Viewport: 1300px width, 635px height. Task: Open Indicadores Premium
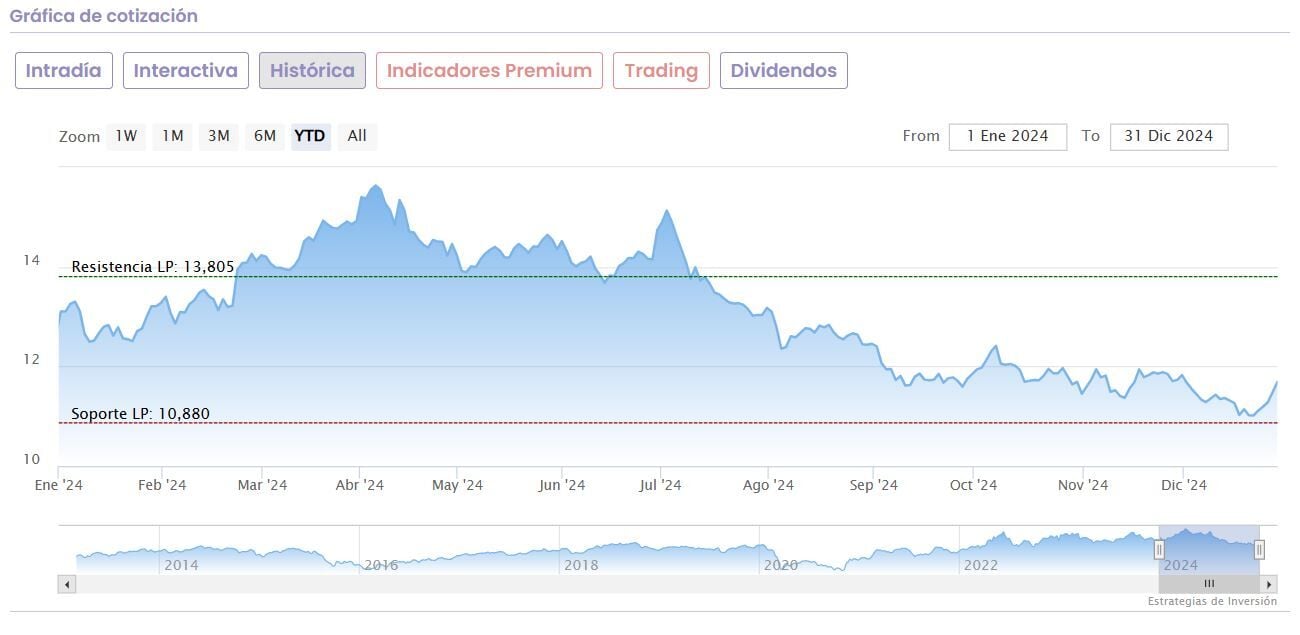coord(489,71)
